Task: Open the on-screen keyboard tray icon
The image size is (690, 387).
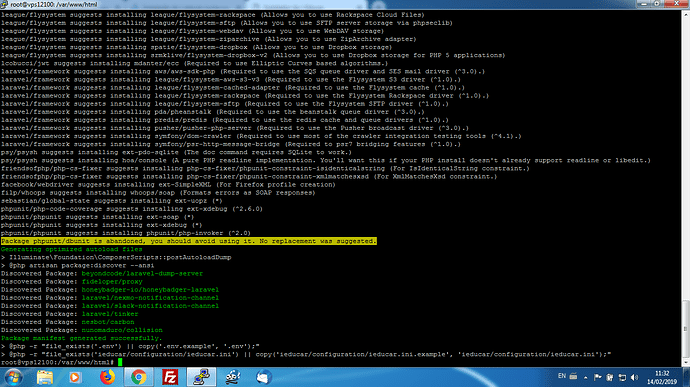Action: pos(573,376)
